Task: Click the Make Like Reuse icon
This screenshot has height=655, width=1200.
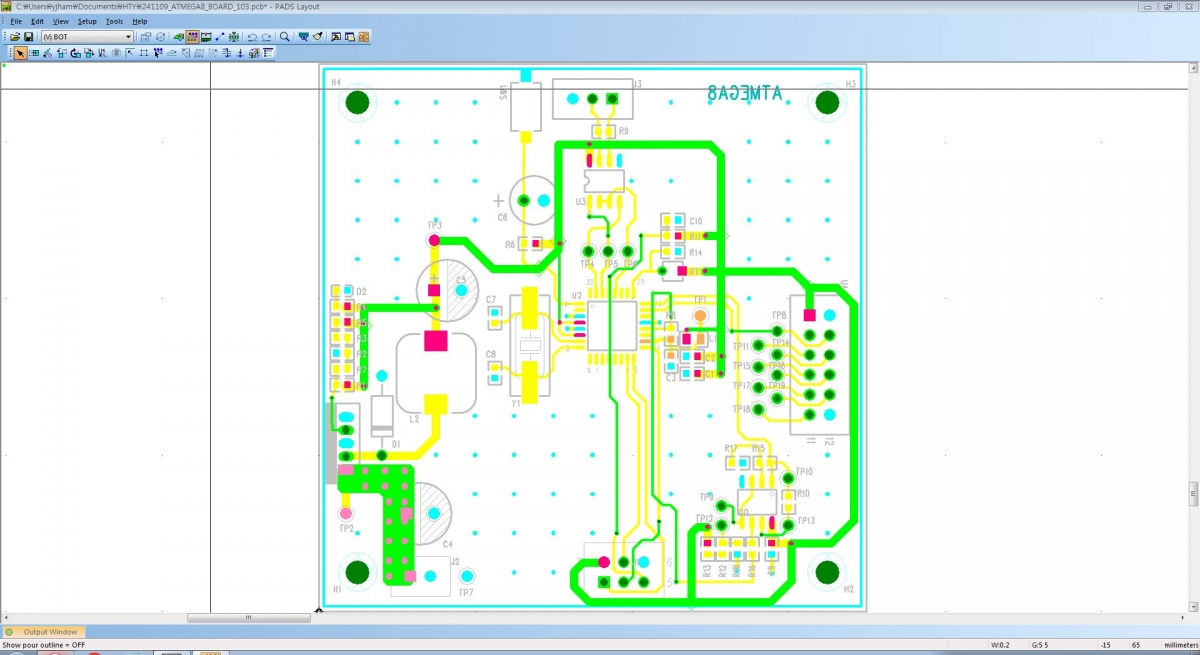Action: click(x=255, y=53)
